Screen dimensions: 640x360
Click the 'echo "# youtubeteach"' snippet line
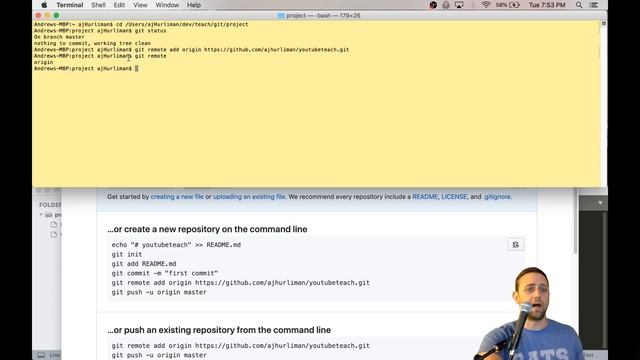point(176,245)
